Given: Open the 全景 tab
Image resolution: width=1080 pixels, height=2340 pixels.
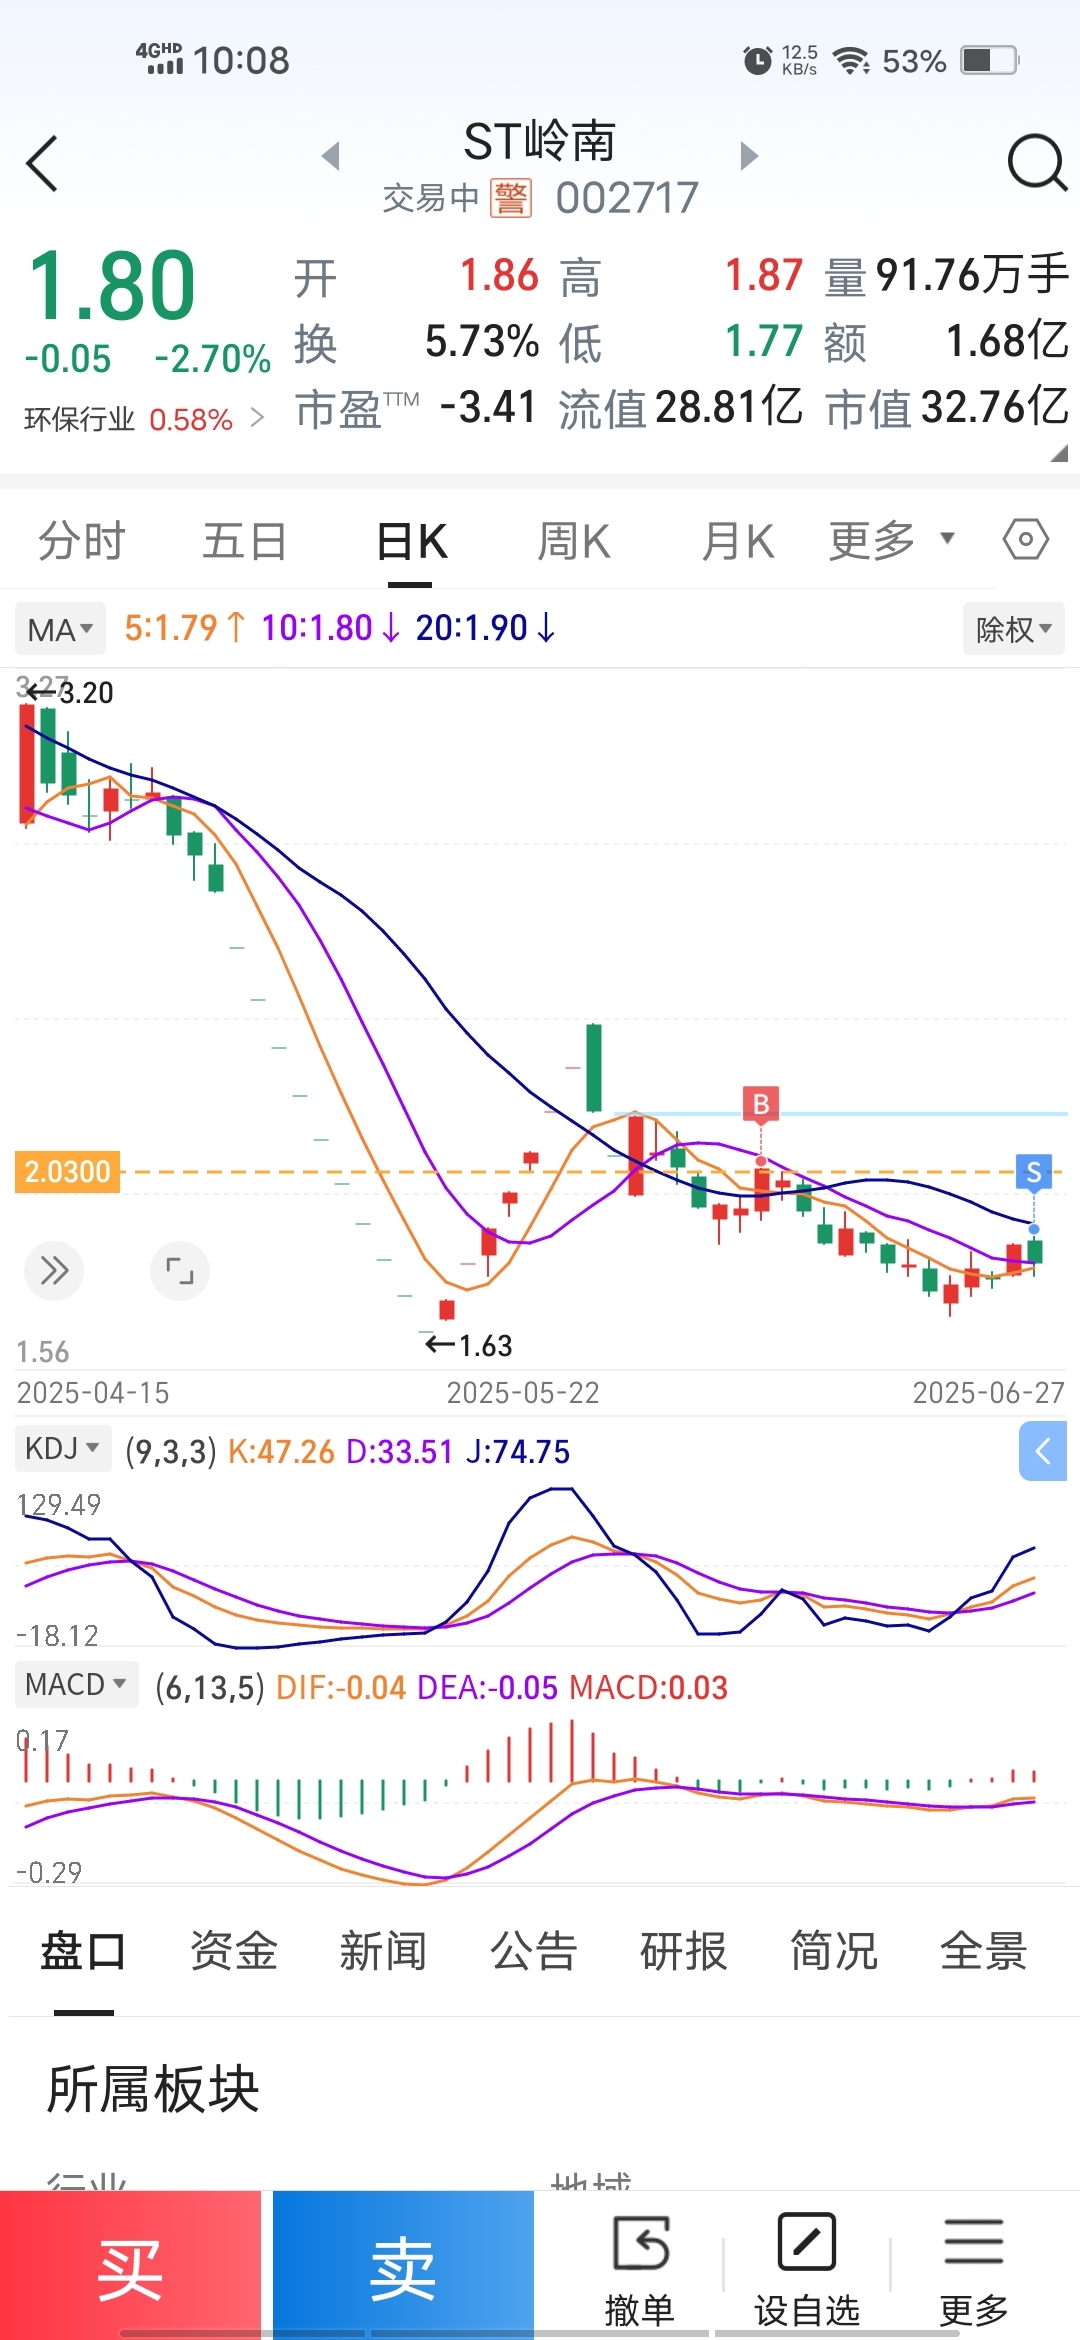Looking at the screenshot, I should click(984, 1951).
